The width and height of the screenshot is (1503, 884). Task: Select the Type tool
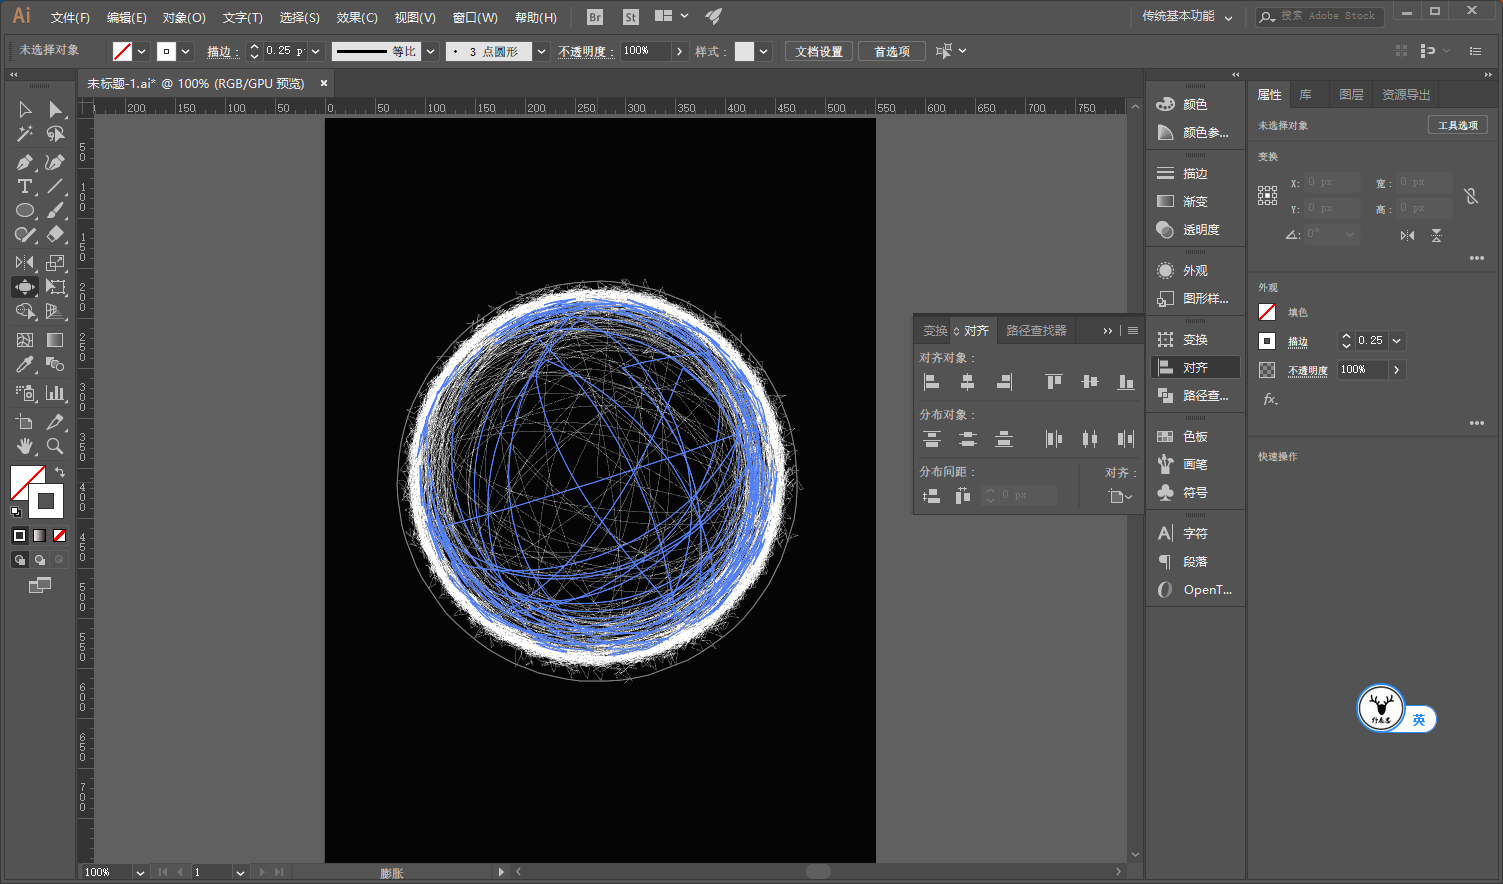[x=25, y=186]
